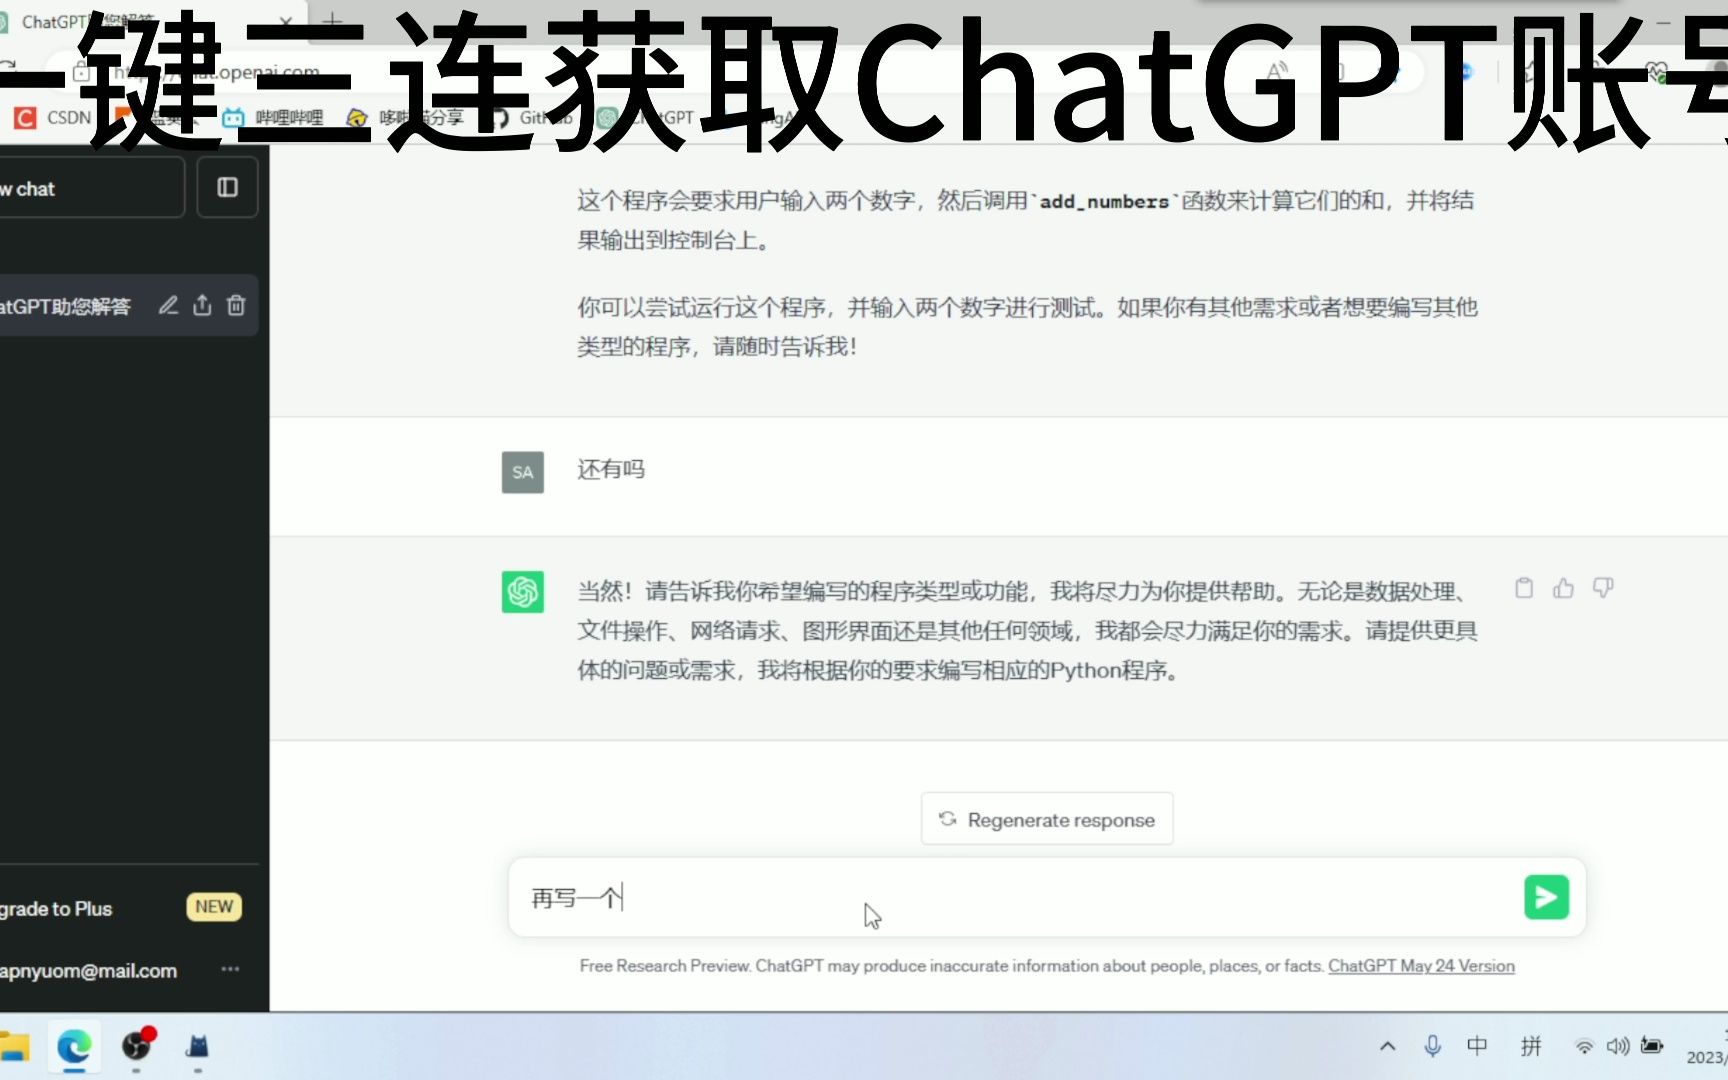Send the message with the green arrow
1728x1080 pixels.
pyautogui.click(x=1545, y=897)
